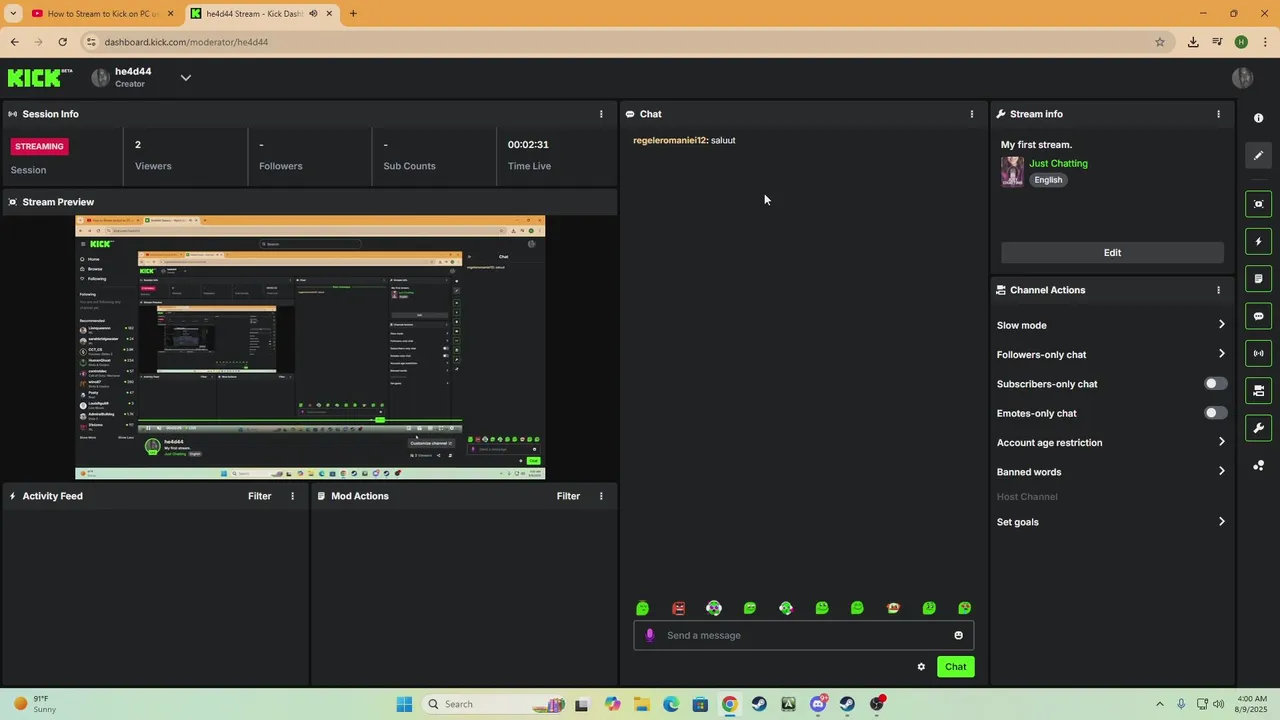Click the camera sidebar icon
Image resolution: width=1280 pixels, height=720 pixels.
tap(1258, 390)
